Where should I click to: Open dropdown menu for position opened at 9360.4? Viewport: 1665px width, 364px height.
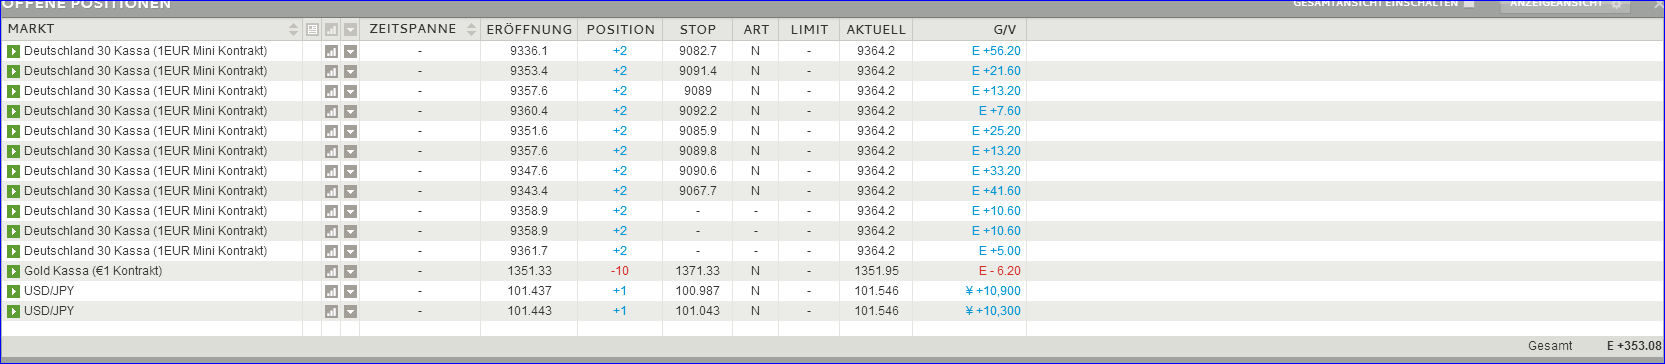coord(350,111)
